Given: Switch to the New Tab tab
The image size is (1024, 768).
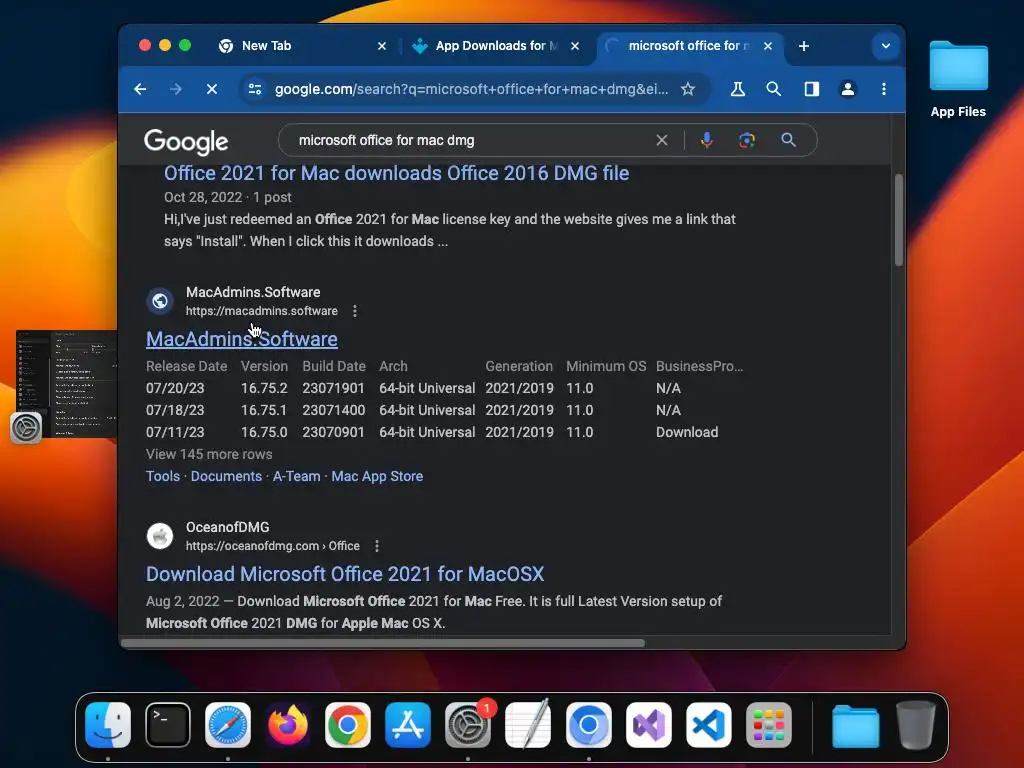Looking at the screenshot, I should coord(302,46).
